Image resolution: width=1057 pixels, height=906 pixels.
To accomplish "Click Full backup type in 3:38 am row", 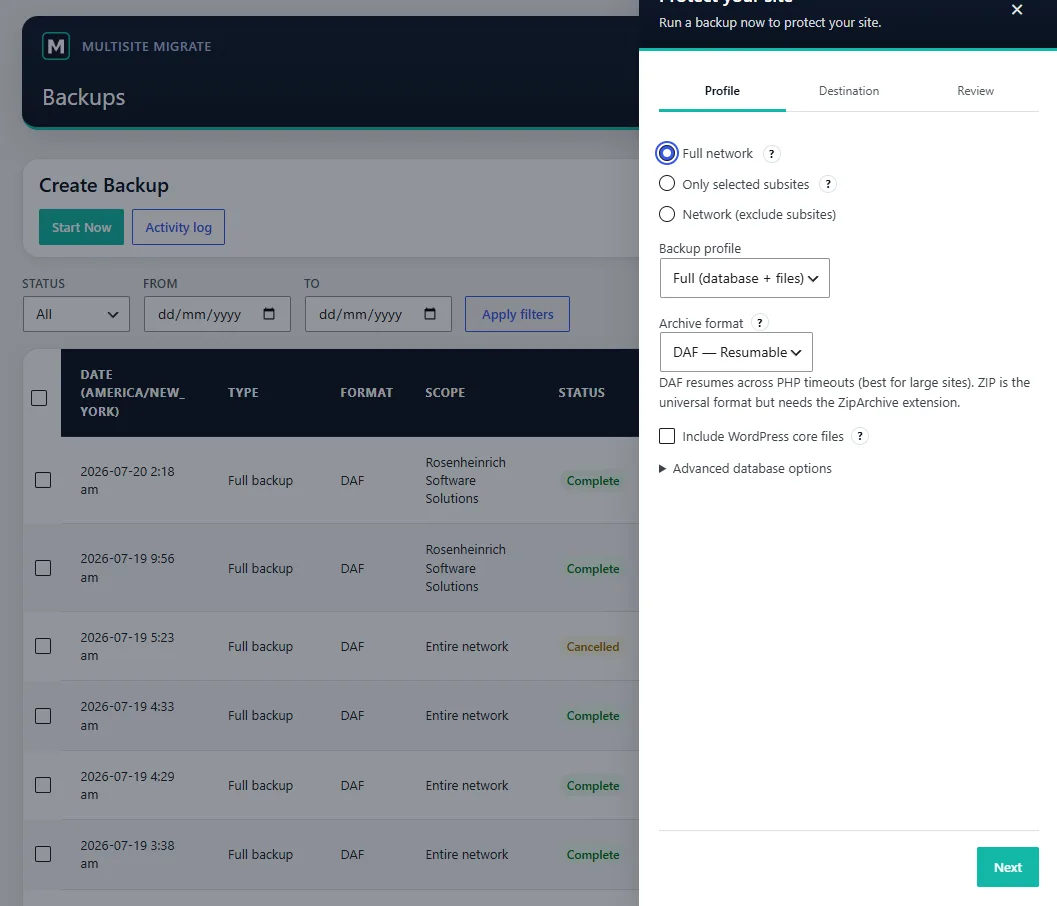I will [260, 854].
